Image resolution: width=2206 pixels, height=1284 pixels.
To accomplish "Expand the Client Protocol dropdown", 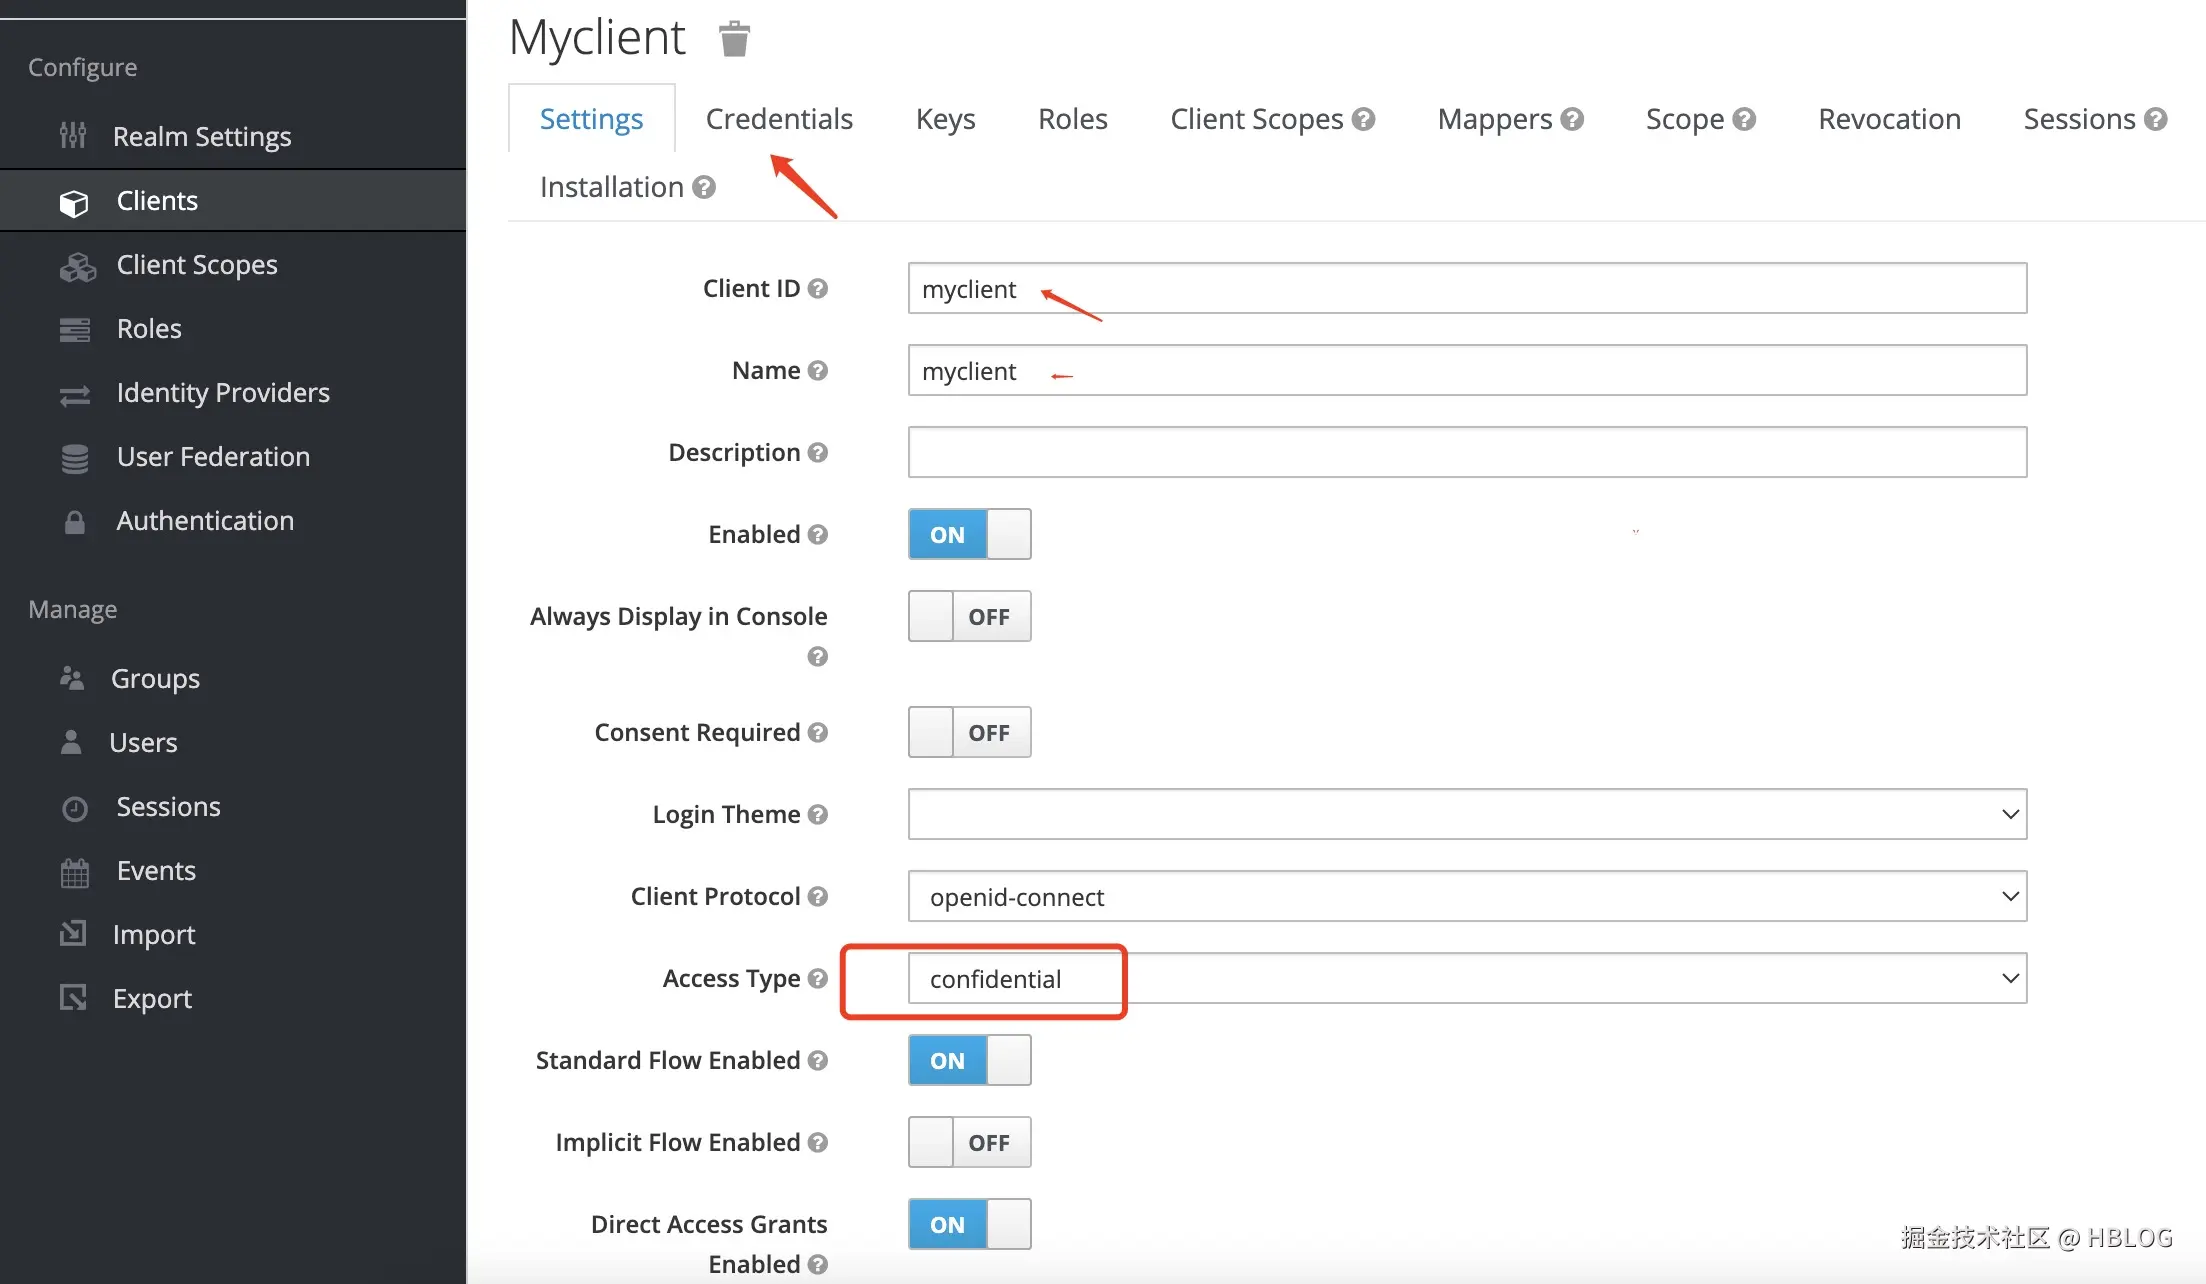I will (x=1466, y=897).
